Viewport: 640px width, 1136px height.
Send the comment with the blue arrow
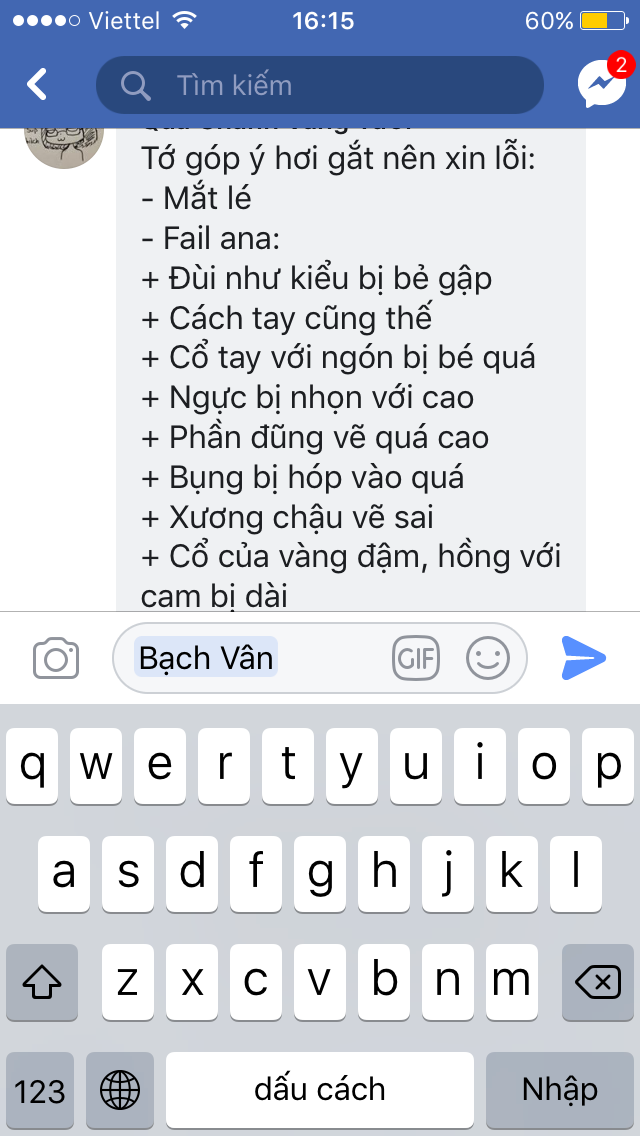tap(583, 658)
